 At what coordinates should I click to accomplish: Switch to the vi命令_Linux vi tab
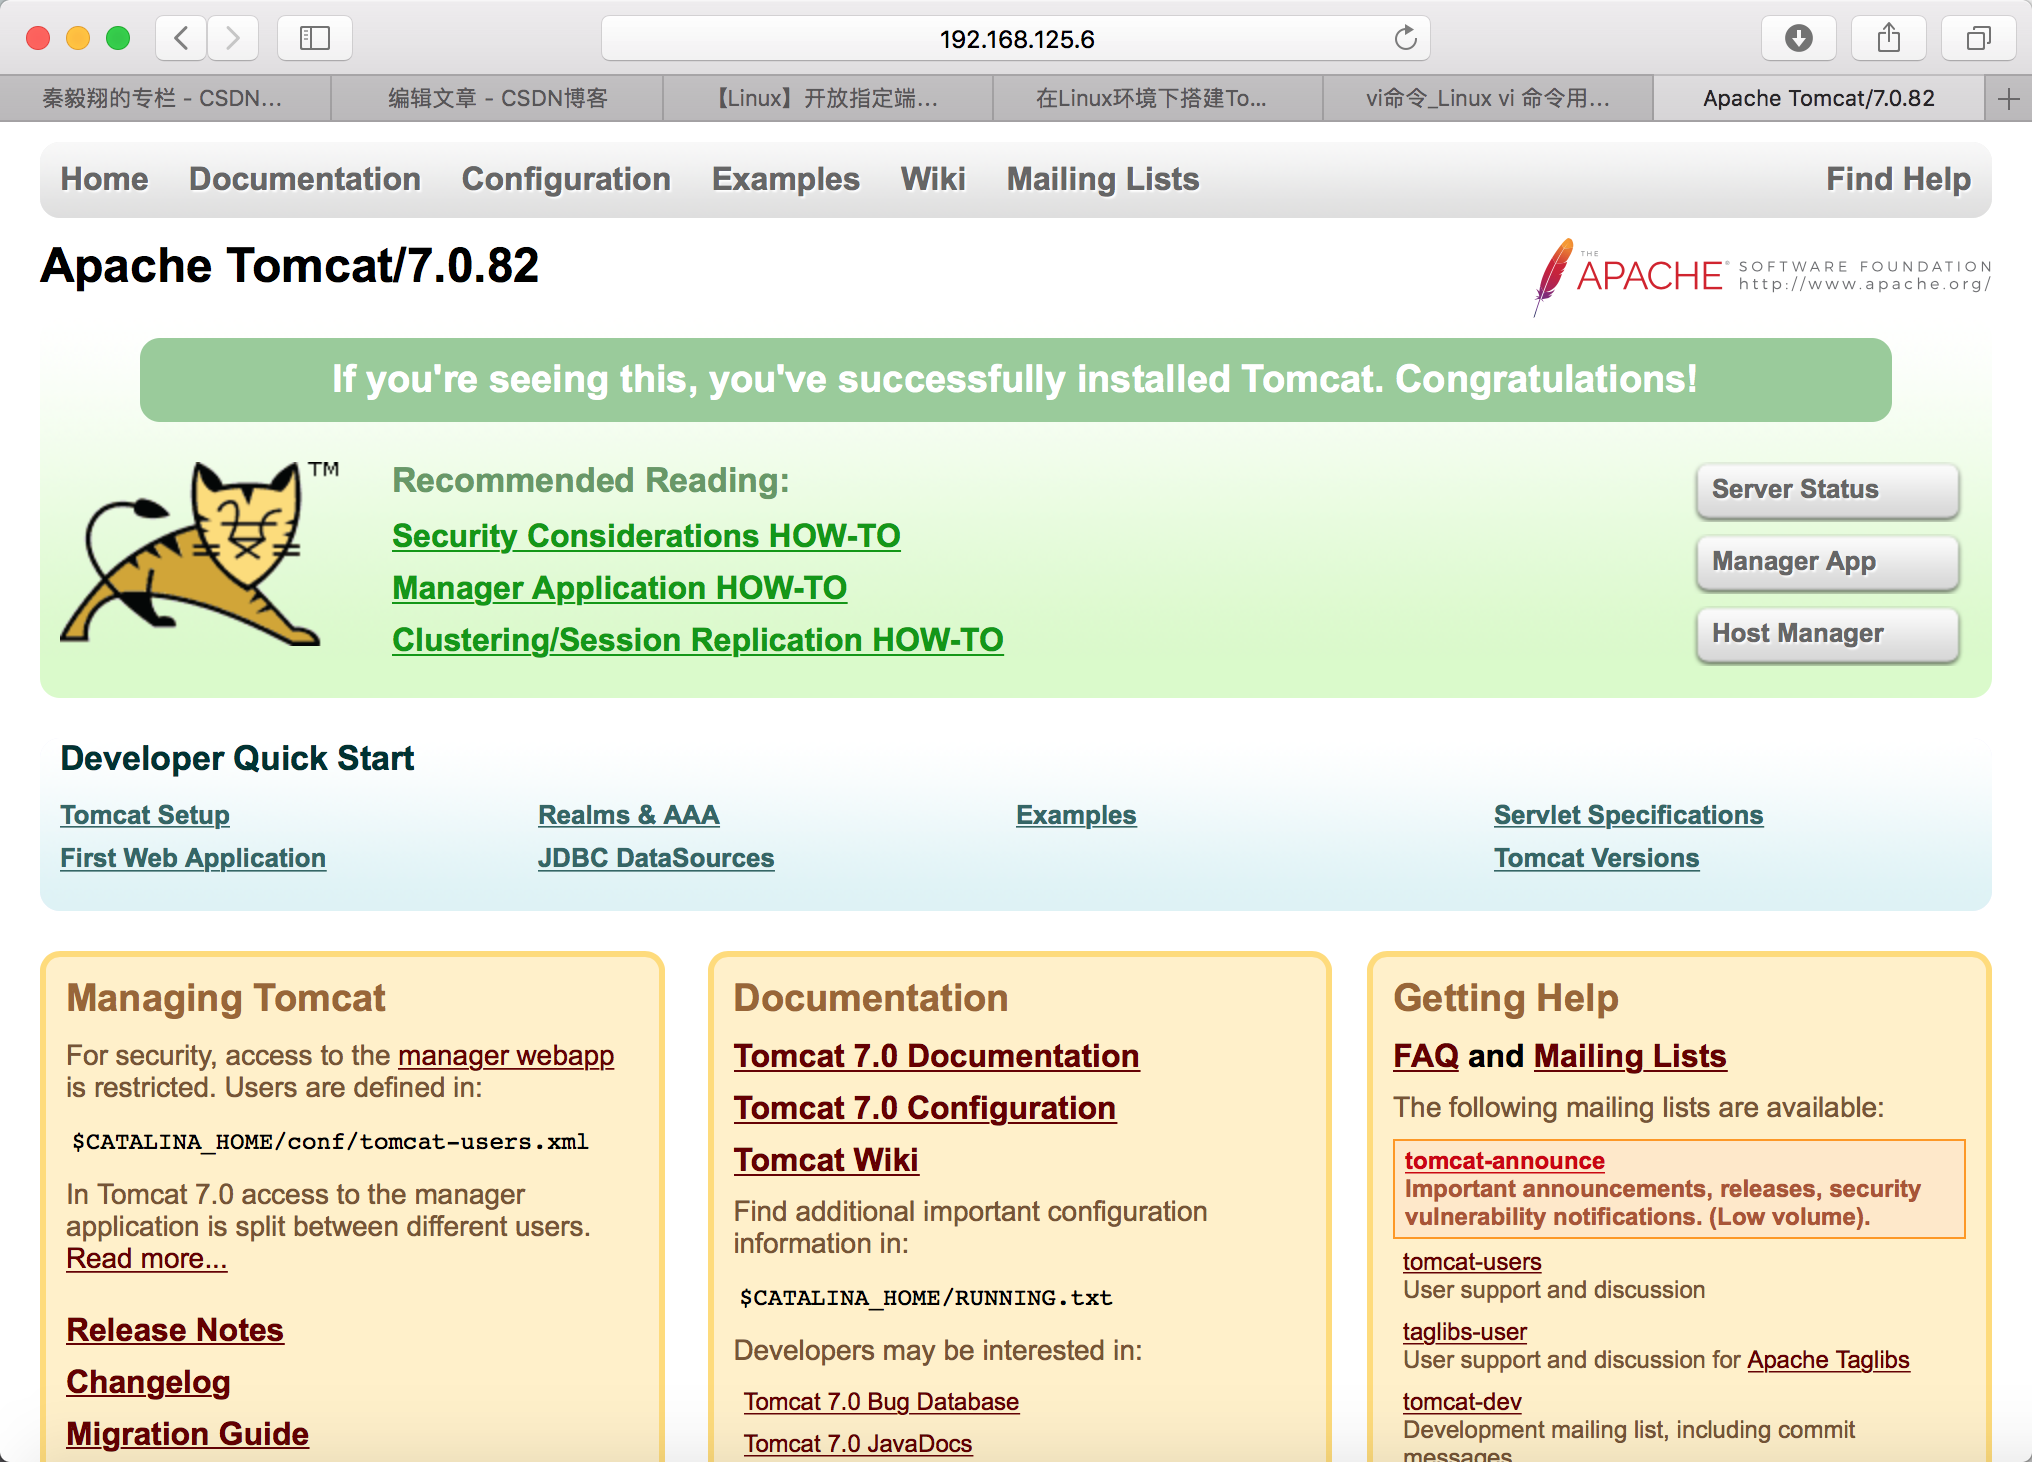pos(1487,98)
